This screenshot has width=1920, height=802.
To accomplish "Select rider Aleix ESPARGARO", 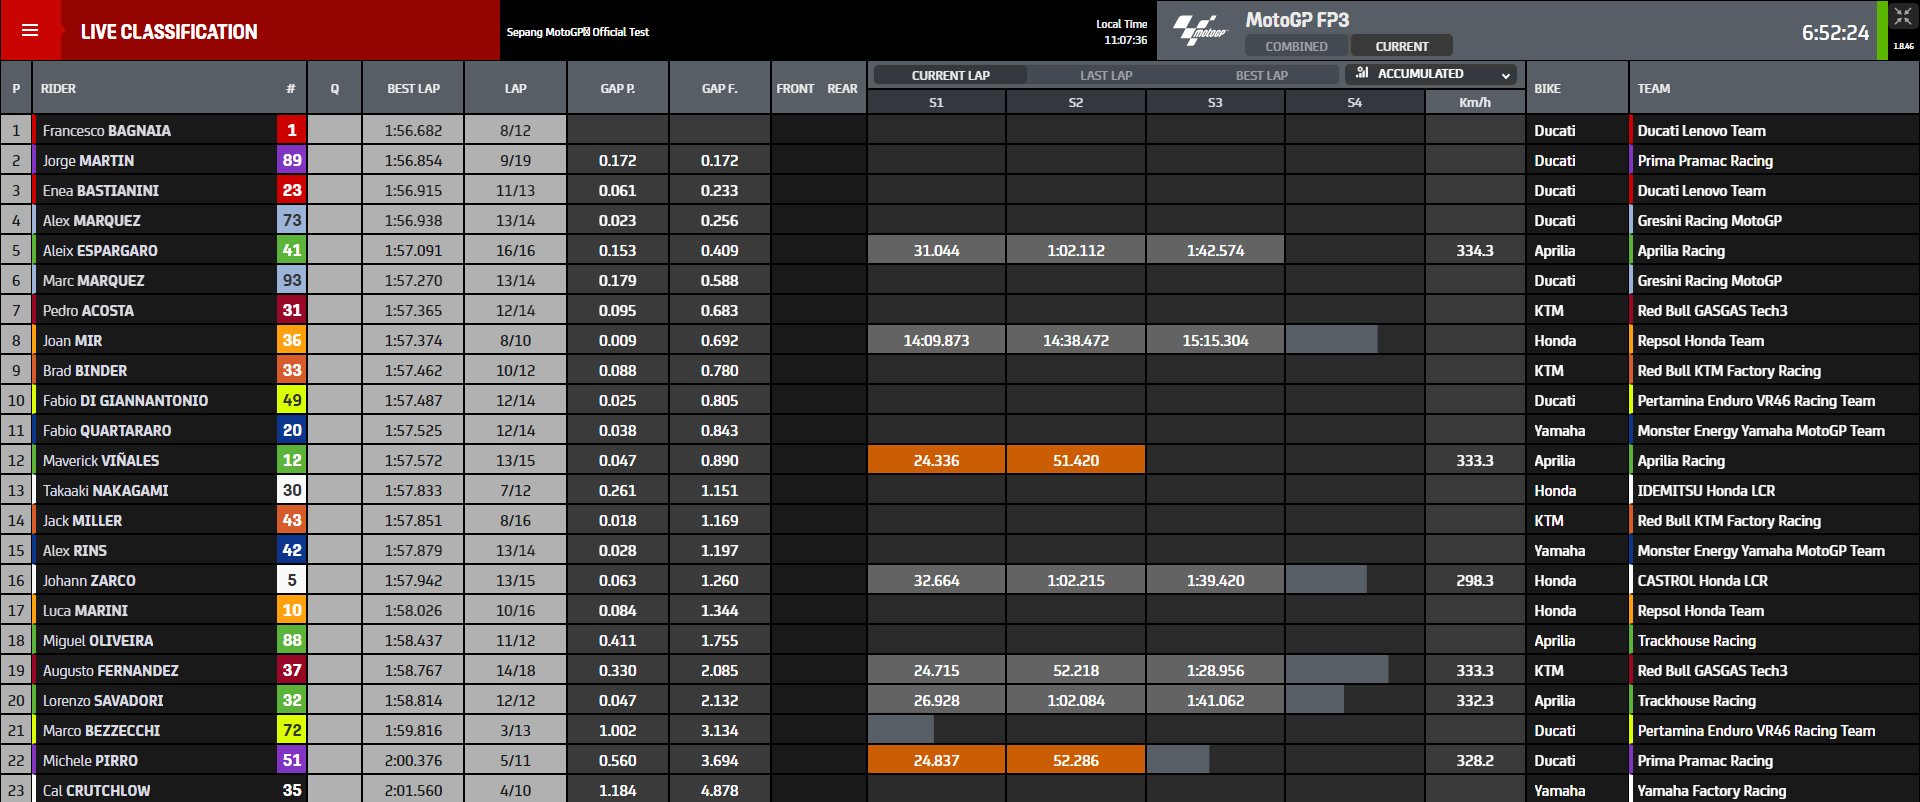I will coord(100,251).
